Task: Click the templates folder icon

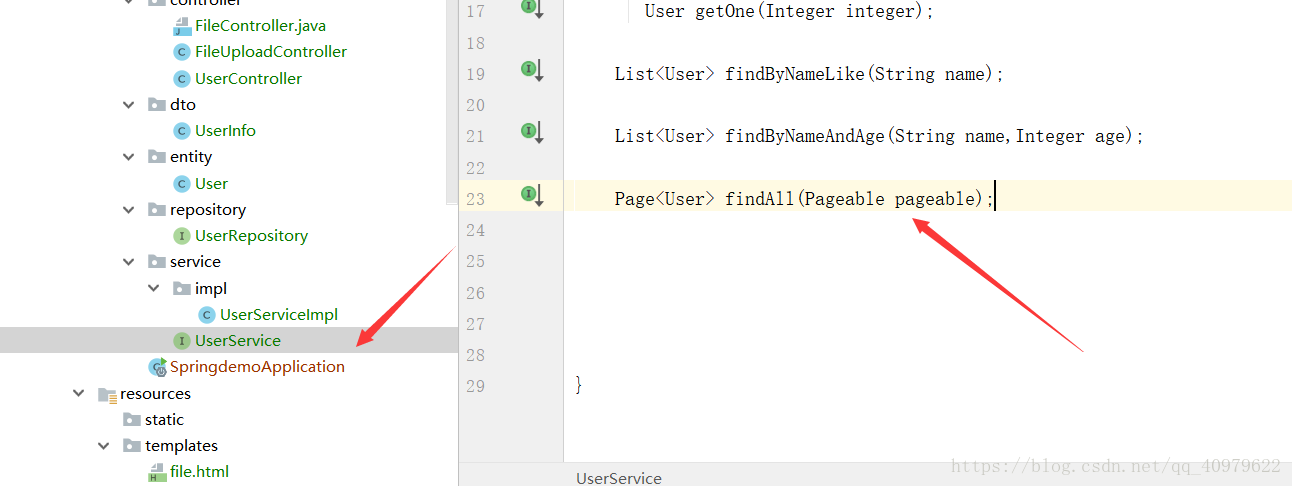Action: pos(132,445)
